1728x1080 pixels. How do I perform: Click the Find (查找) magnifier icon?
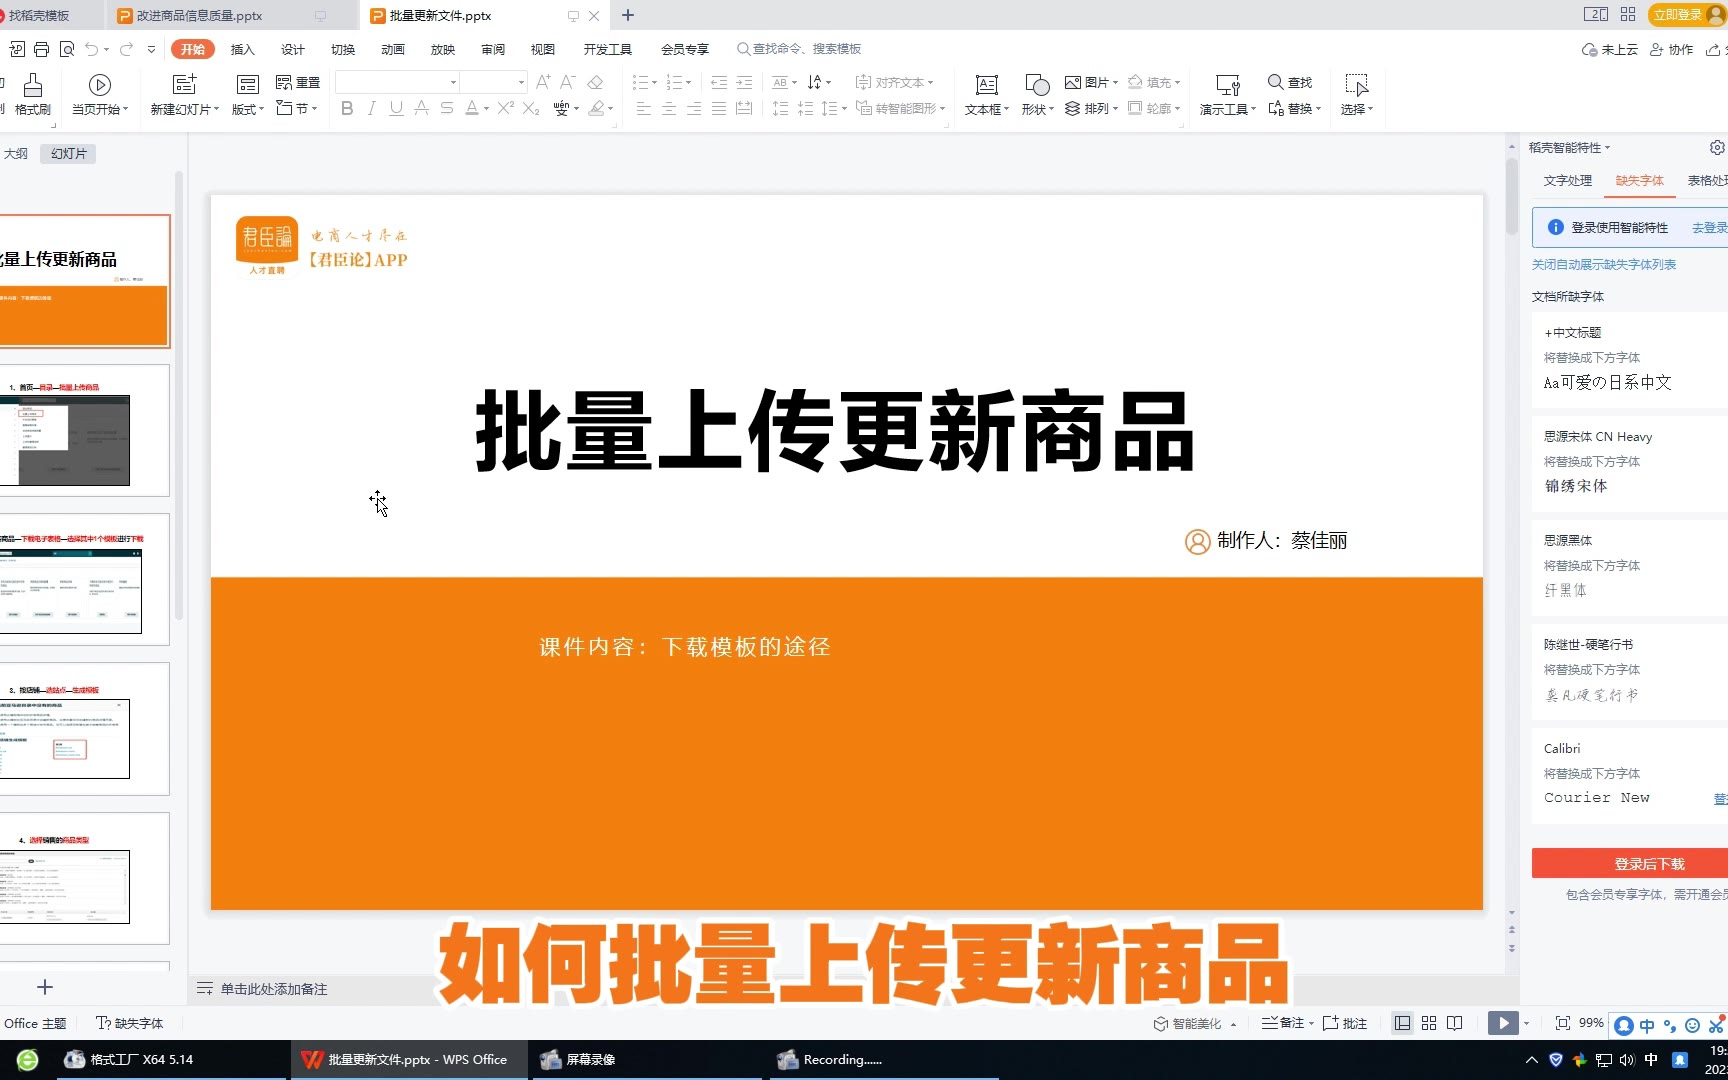pyautogui.click(x=1275, y=82)
